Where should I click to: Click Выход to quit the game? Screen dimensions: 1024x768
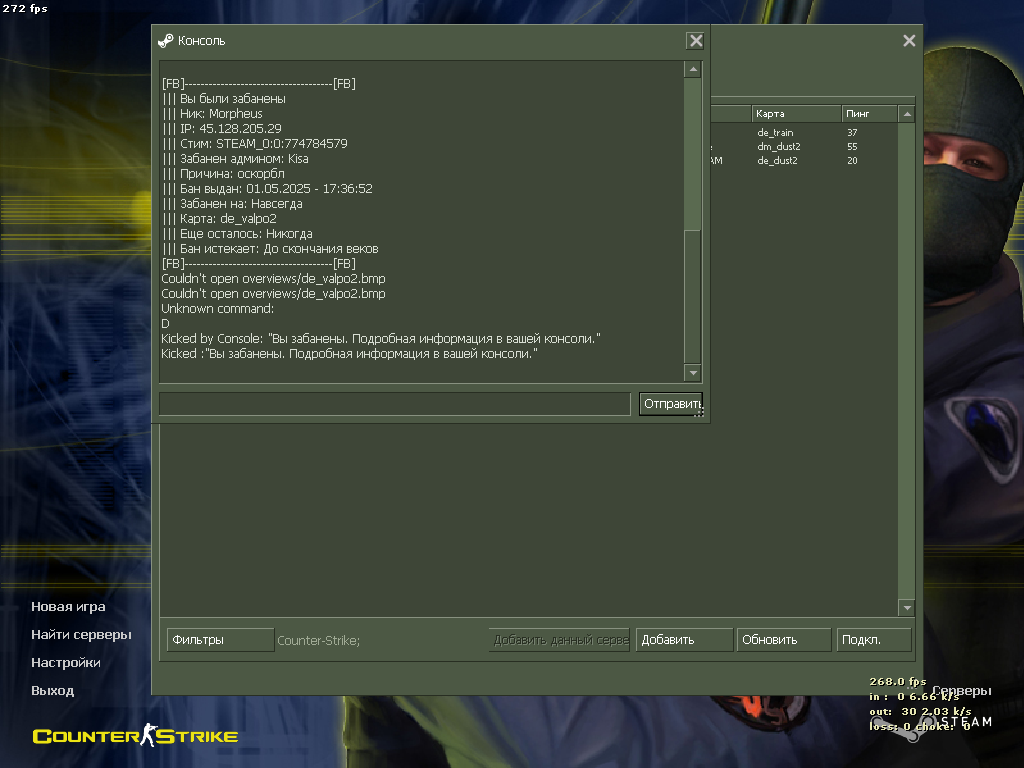[x=52, y=691]
